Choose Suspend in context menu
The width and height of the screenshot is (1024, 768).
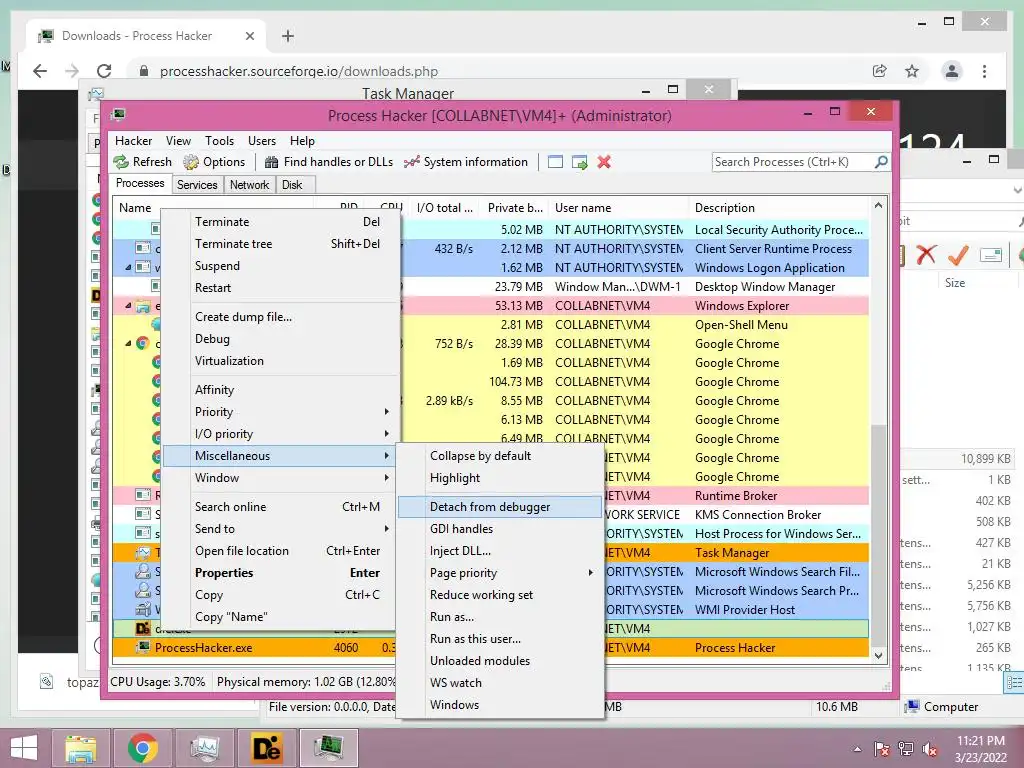[x=280, y=266]
